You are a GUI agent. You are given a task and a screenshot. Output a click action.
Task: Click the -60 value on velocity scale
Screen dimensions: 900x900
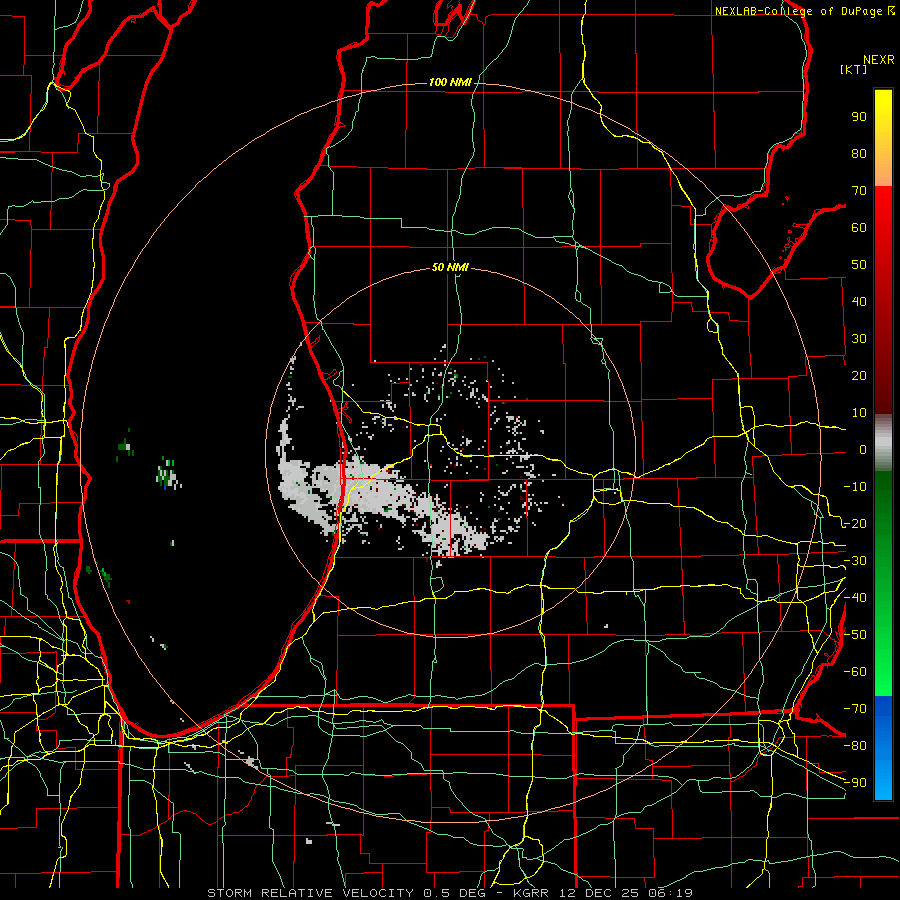(855, 672)
